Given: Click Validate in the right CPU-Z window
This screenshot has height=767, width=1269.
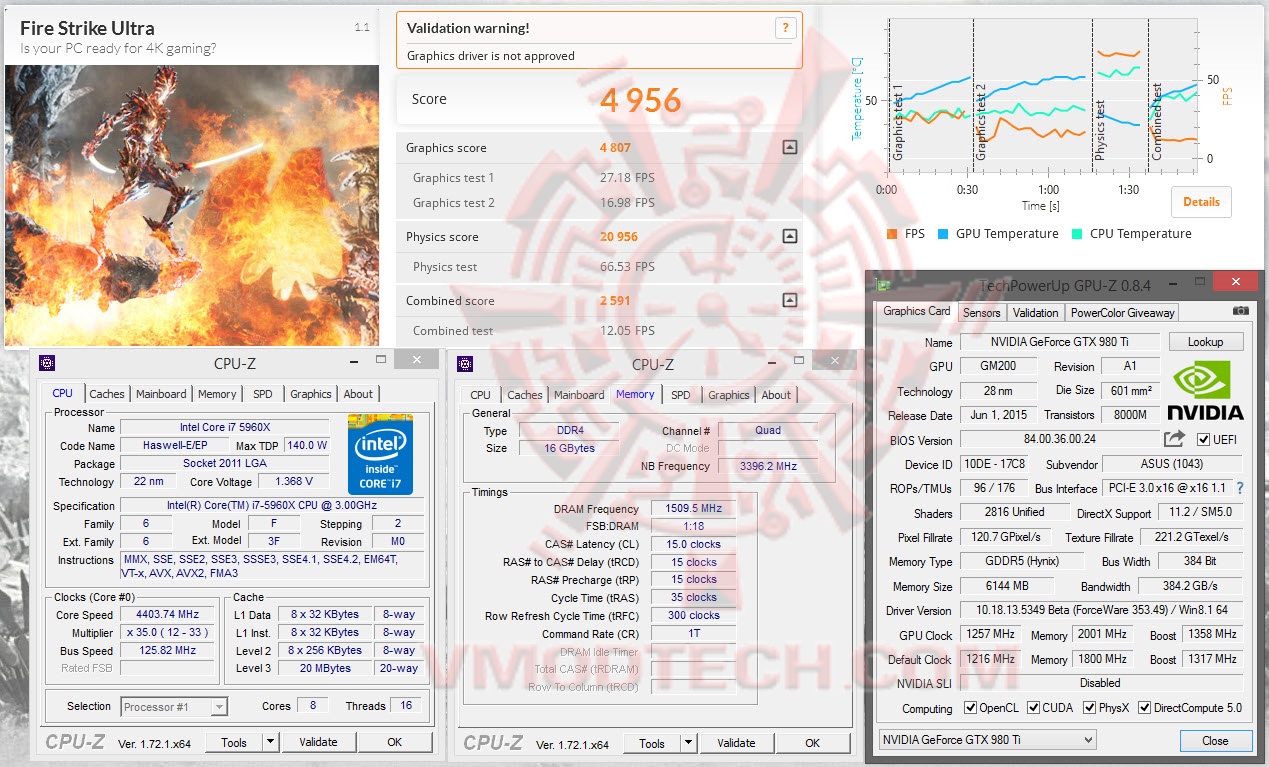Looking at the screenshot, I should click(x=736, y=743).
